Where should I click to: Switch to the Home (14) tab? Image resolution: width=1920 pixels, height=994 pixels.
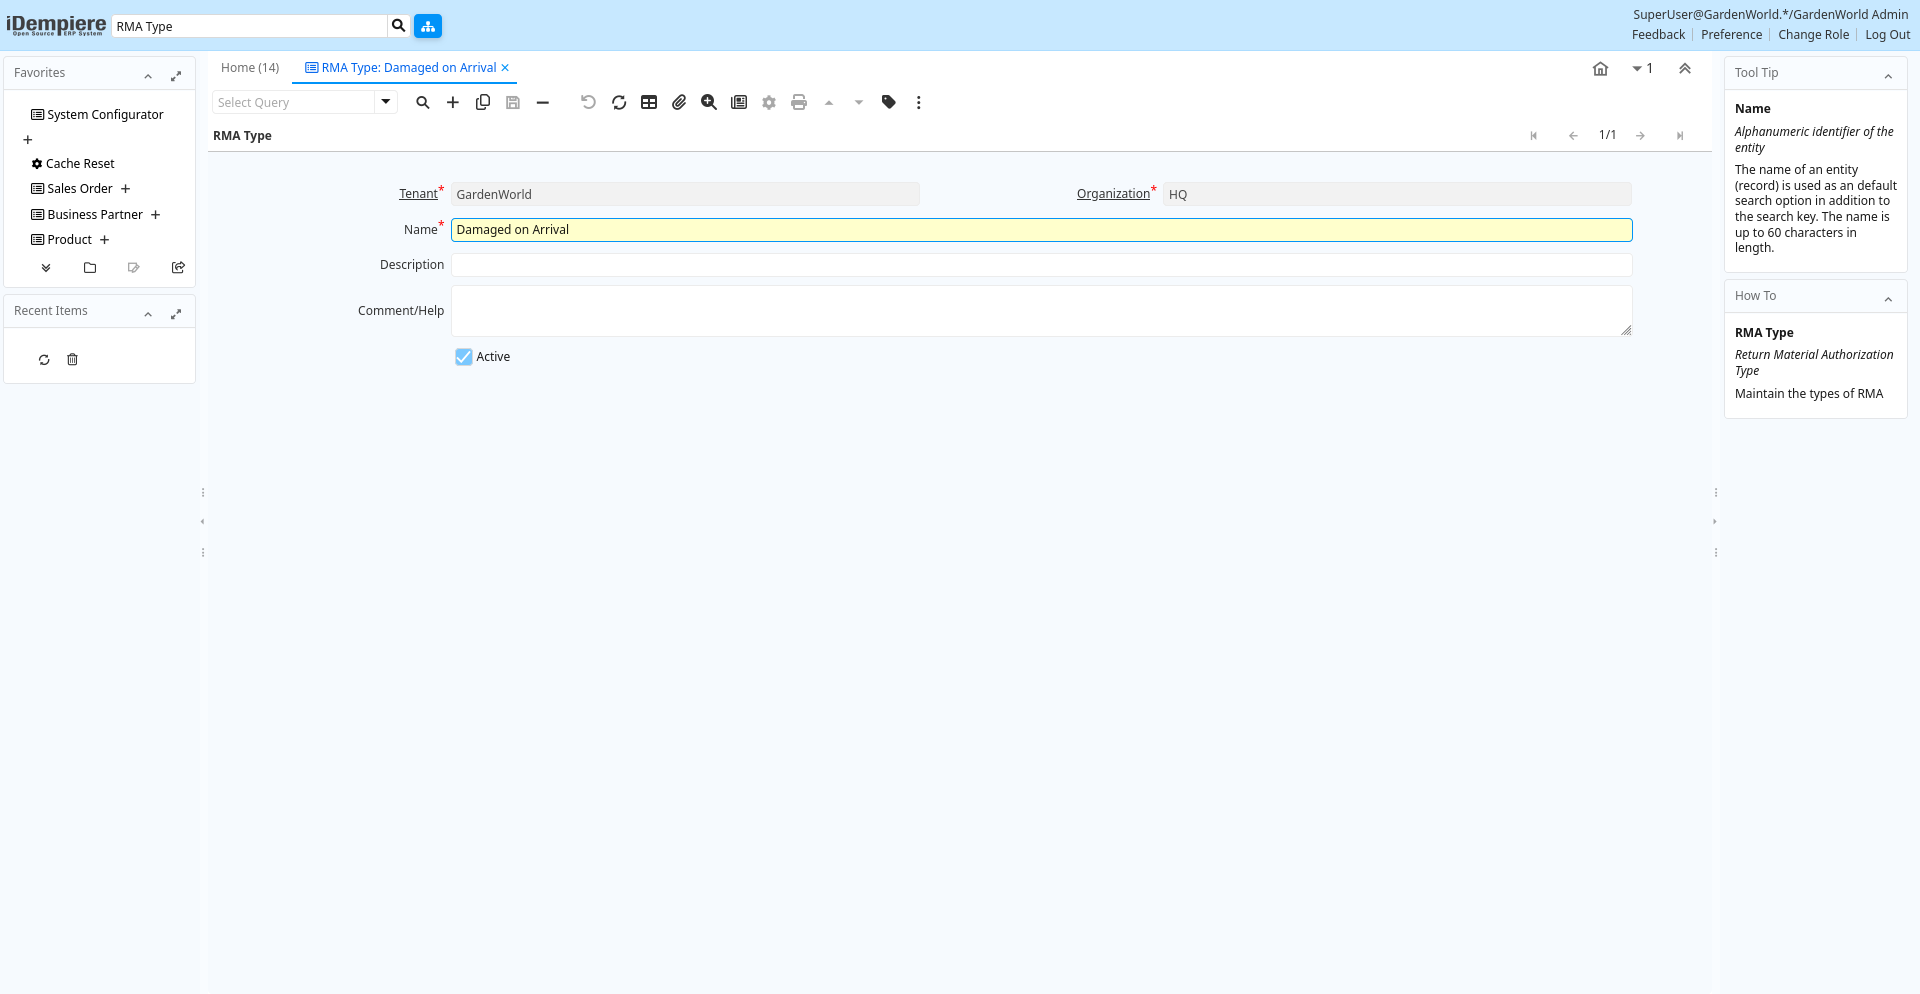250,68
